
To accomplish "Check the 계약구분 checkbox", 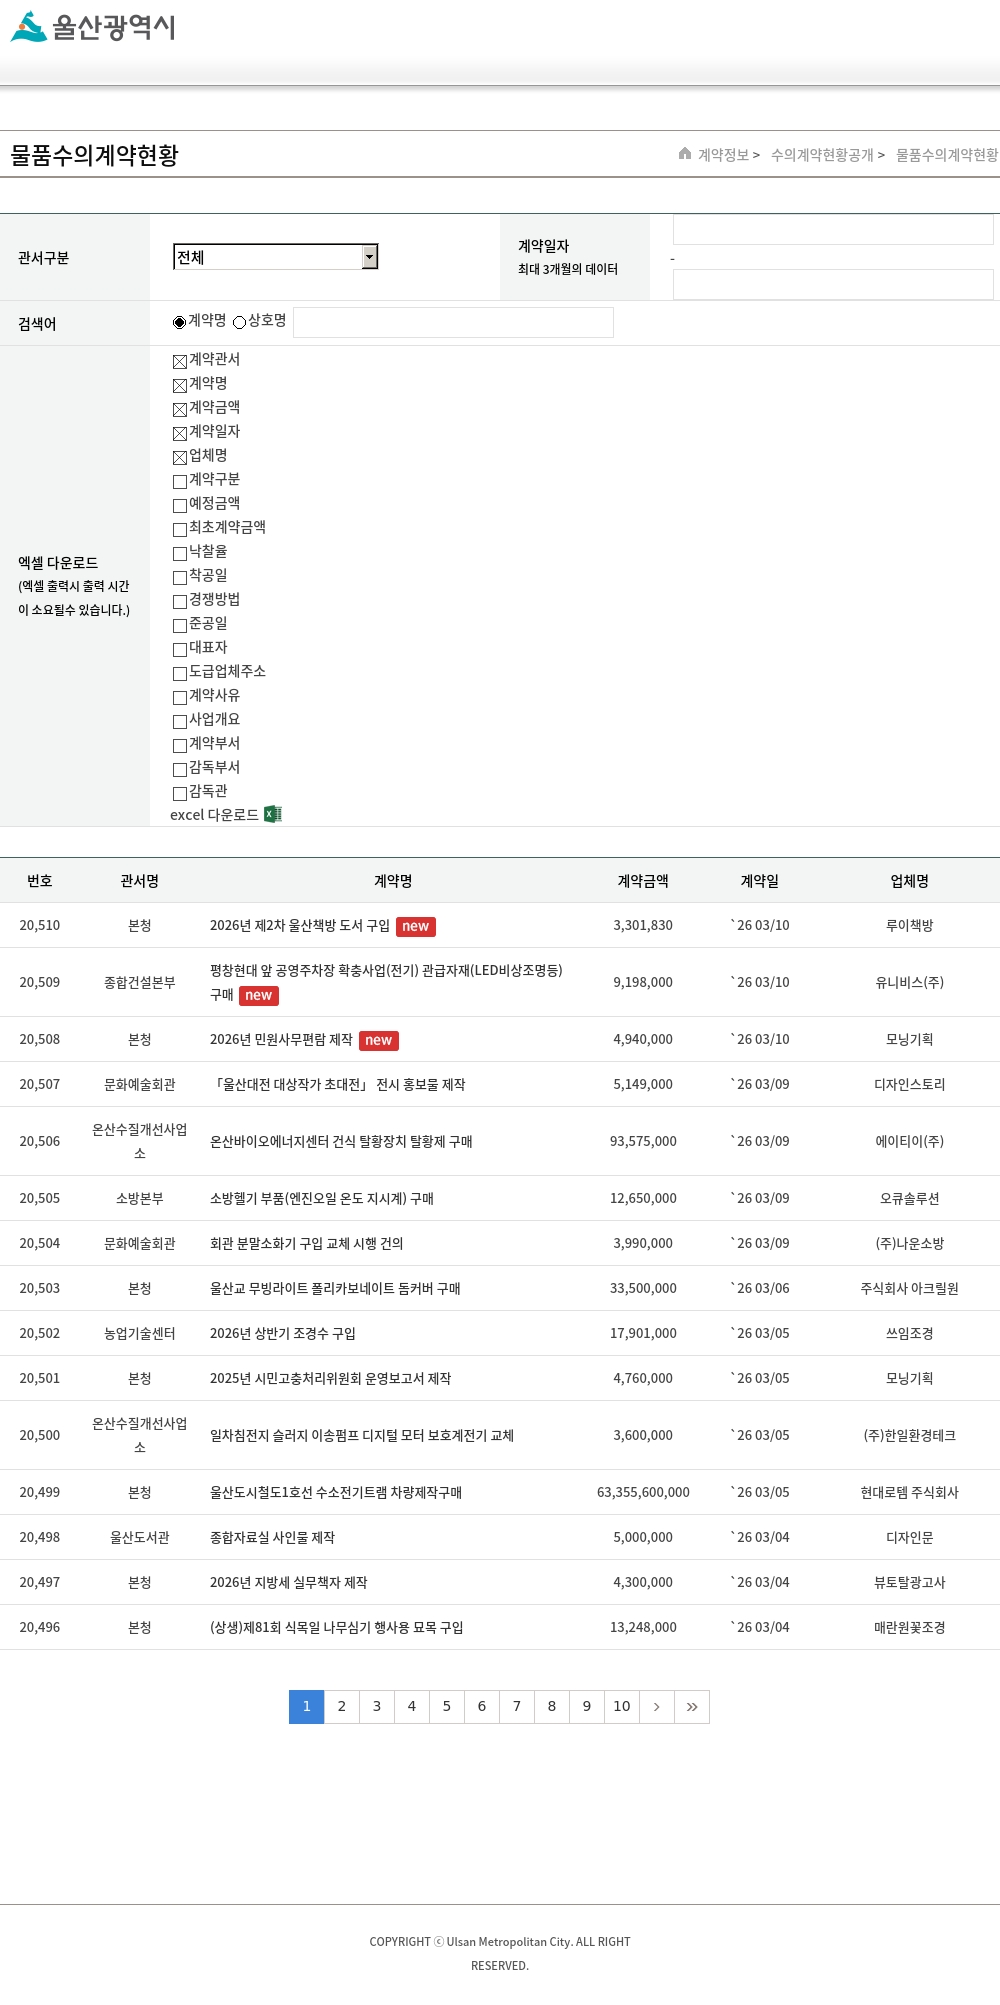I will point(180,481).
